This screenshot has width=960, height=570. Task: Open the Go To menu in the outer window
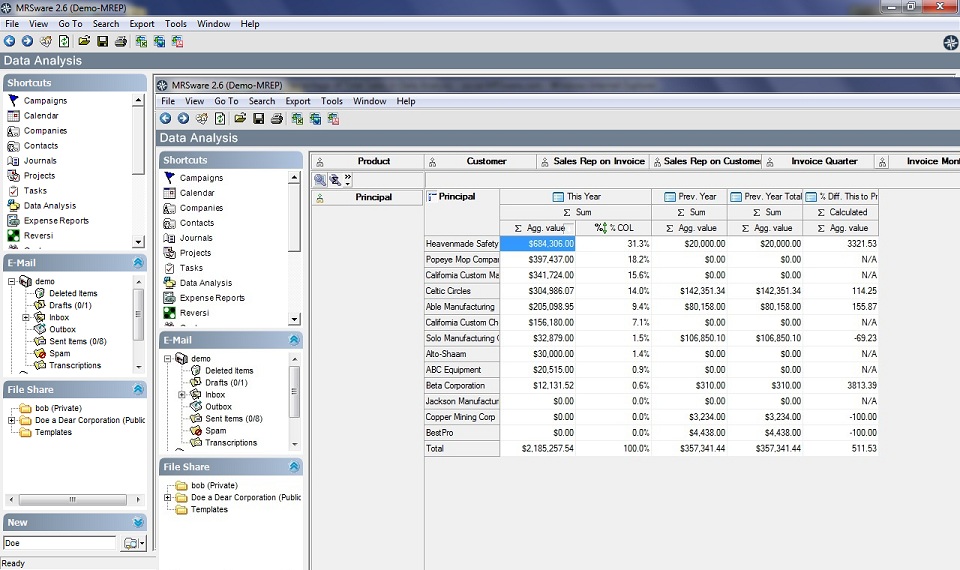pyautogui.click(x=70, y=24)
